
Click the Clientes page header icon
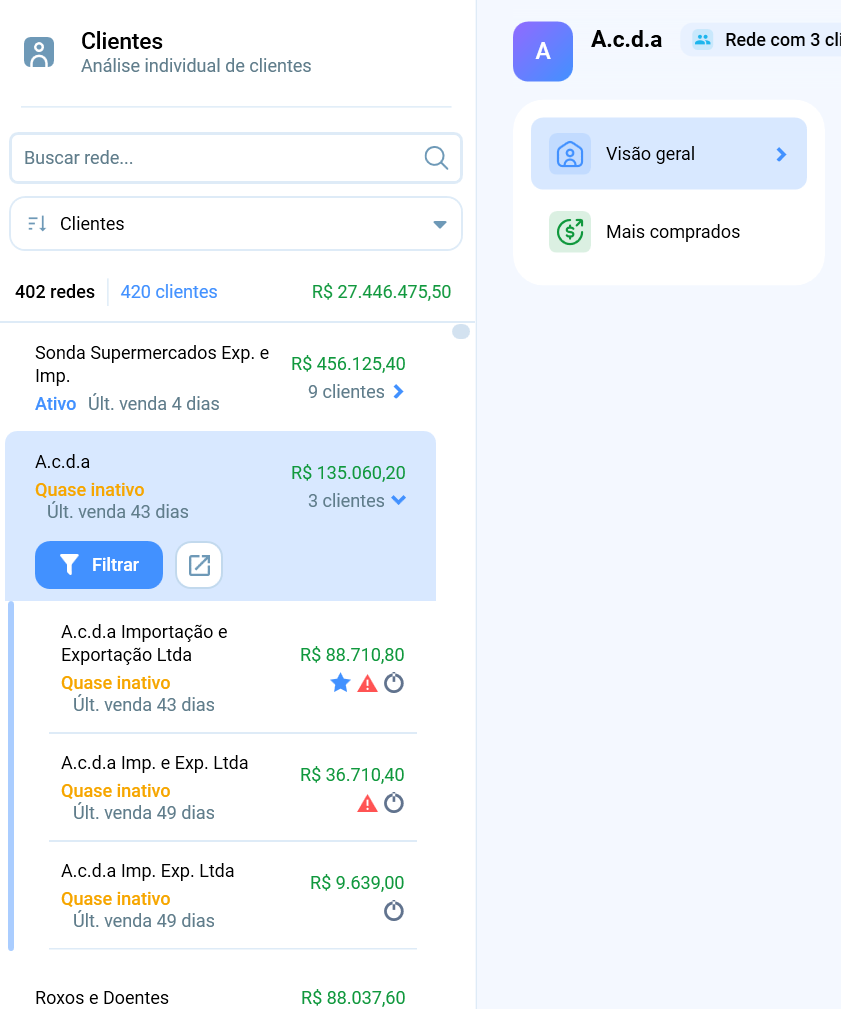[x=39, y=52]
